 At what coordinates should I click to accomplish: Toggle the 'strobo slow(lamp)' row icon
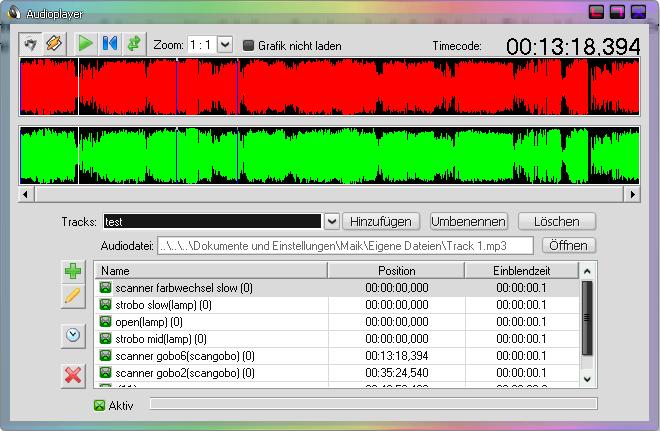106,304
